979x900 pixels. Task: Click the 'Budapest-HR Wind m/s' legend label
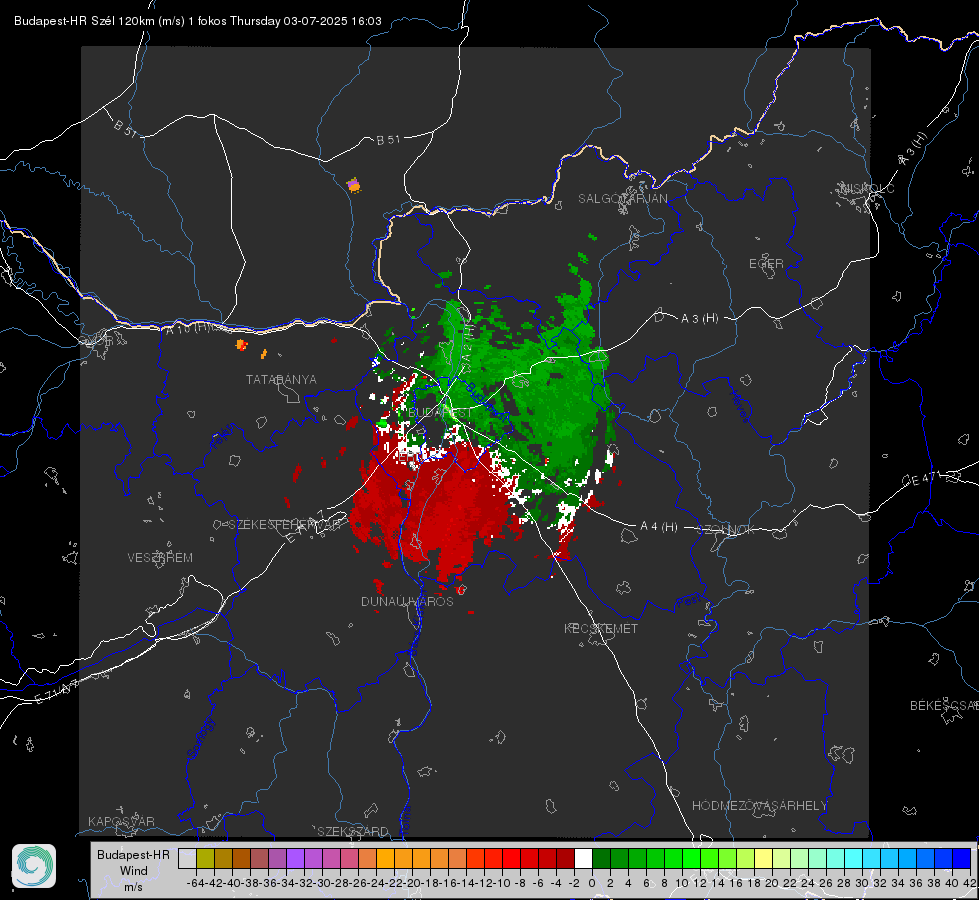(x=134, y=871)
